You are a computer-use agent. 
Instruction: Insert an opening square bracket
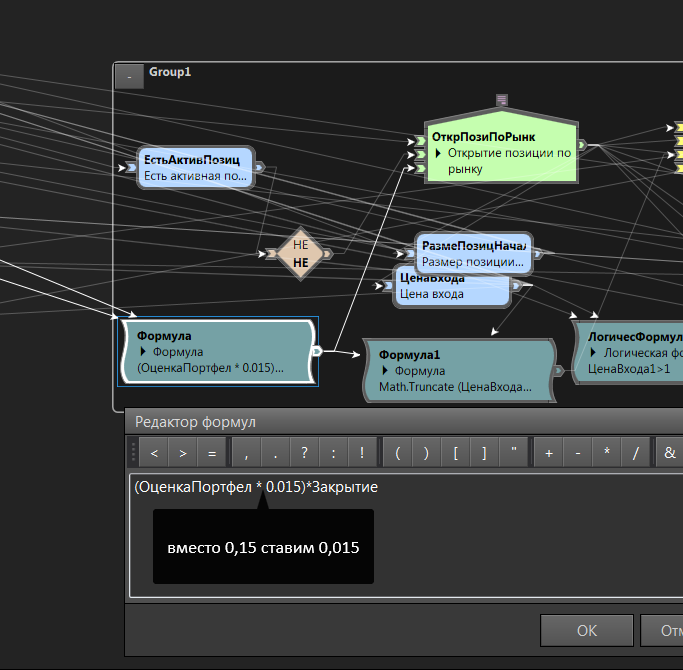455,453
